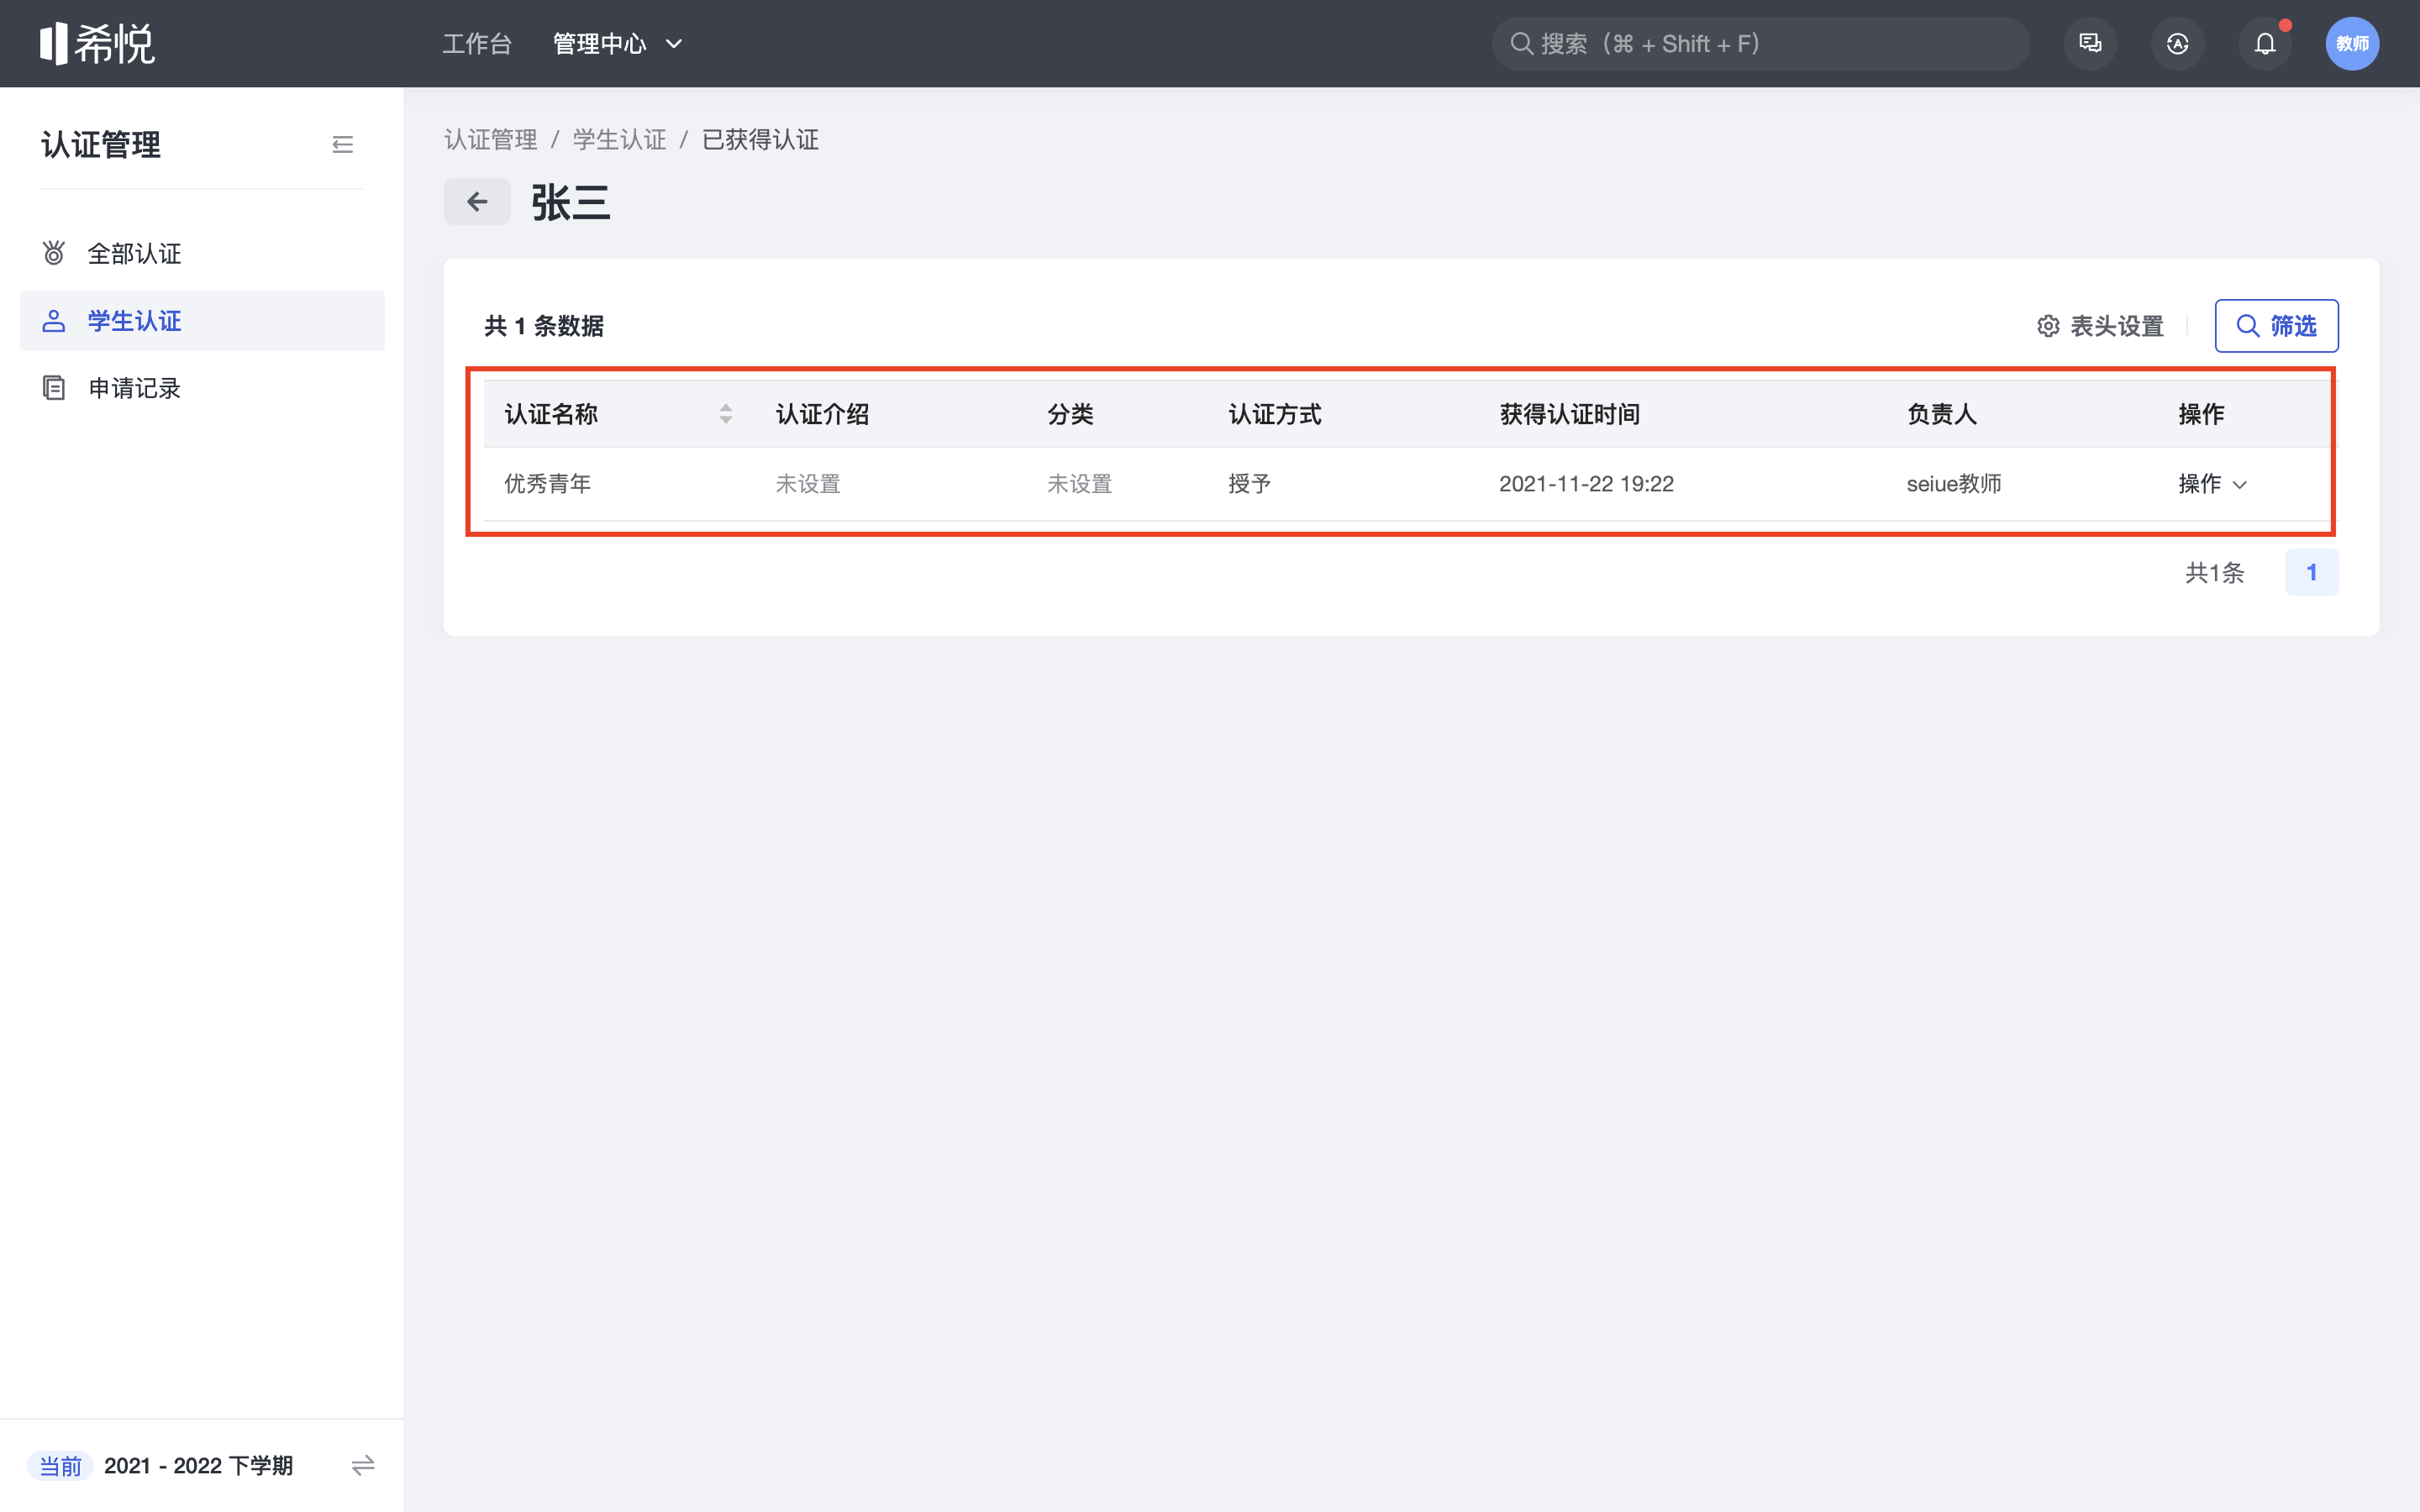Select 学生认证 in the sidebar
The height and width of the screenshot is (1512, 2420).
point(202,321)
